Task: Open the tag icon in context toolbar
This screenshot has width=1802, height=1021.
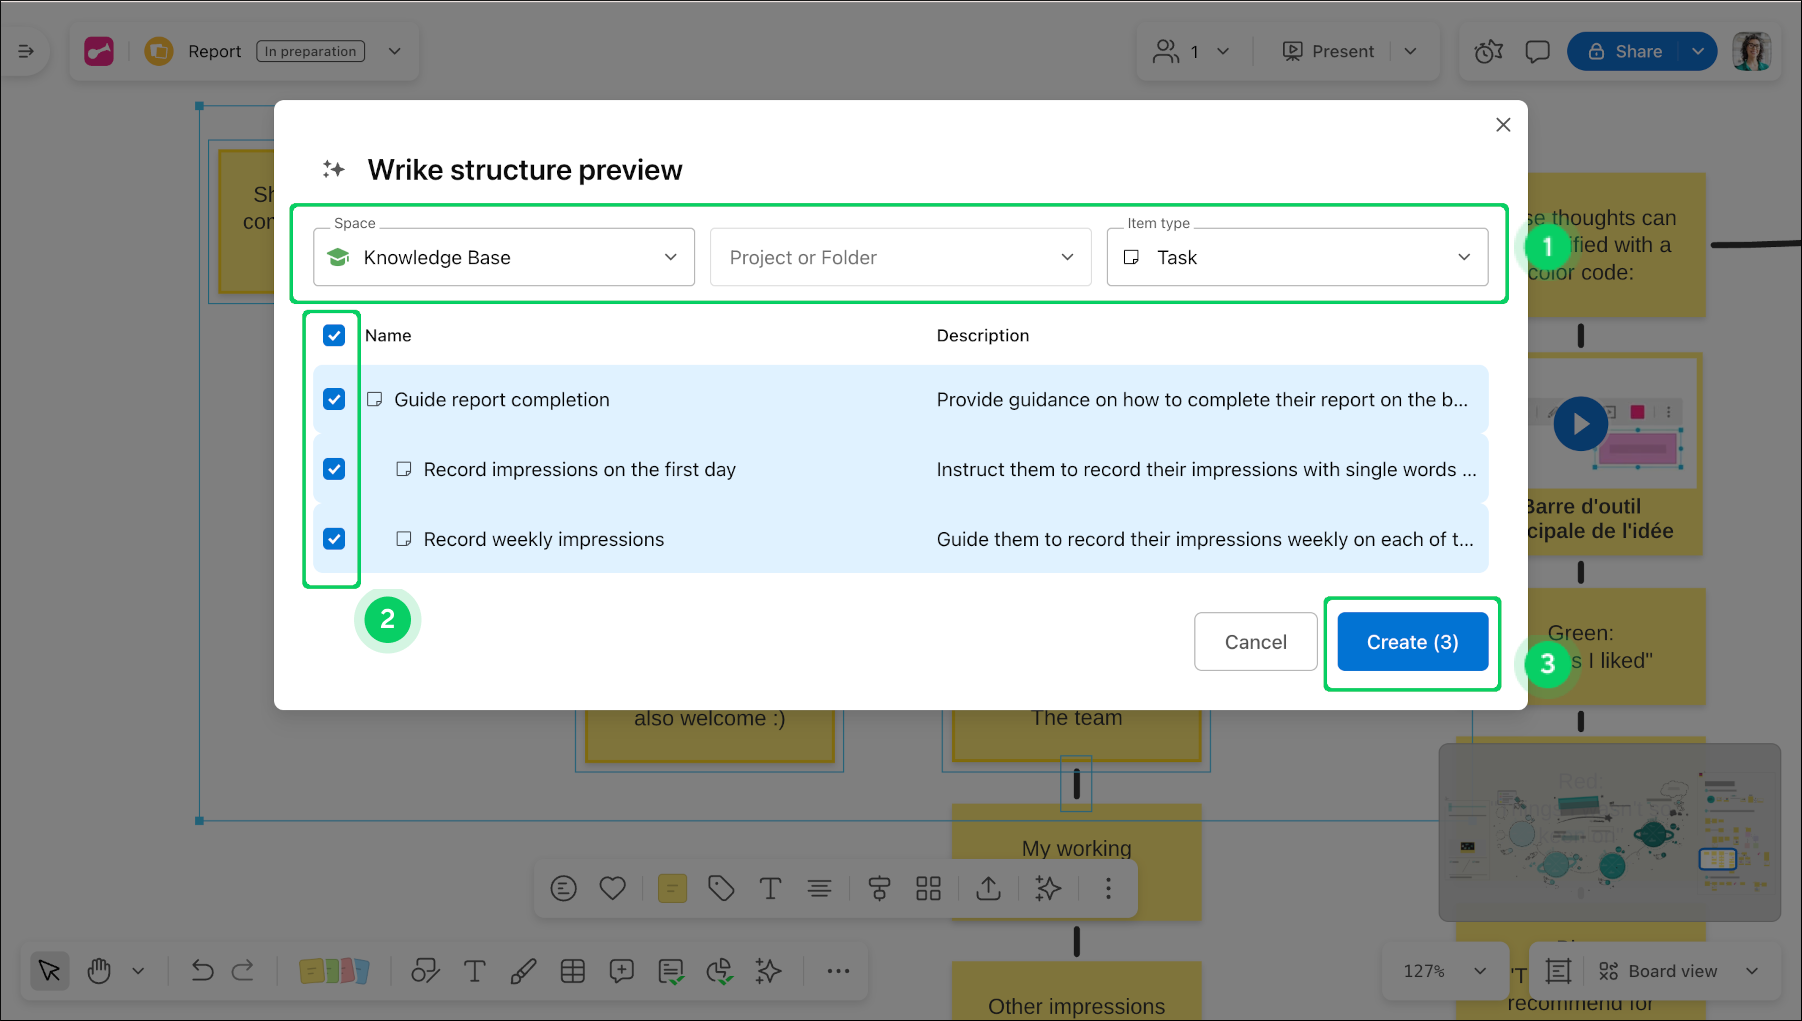Action: tap(721, 888)
